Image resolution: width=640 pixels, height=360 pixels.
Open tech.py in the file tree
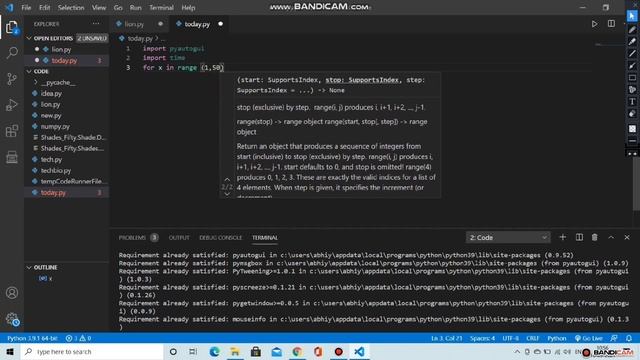pos(67,160)
